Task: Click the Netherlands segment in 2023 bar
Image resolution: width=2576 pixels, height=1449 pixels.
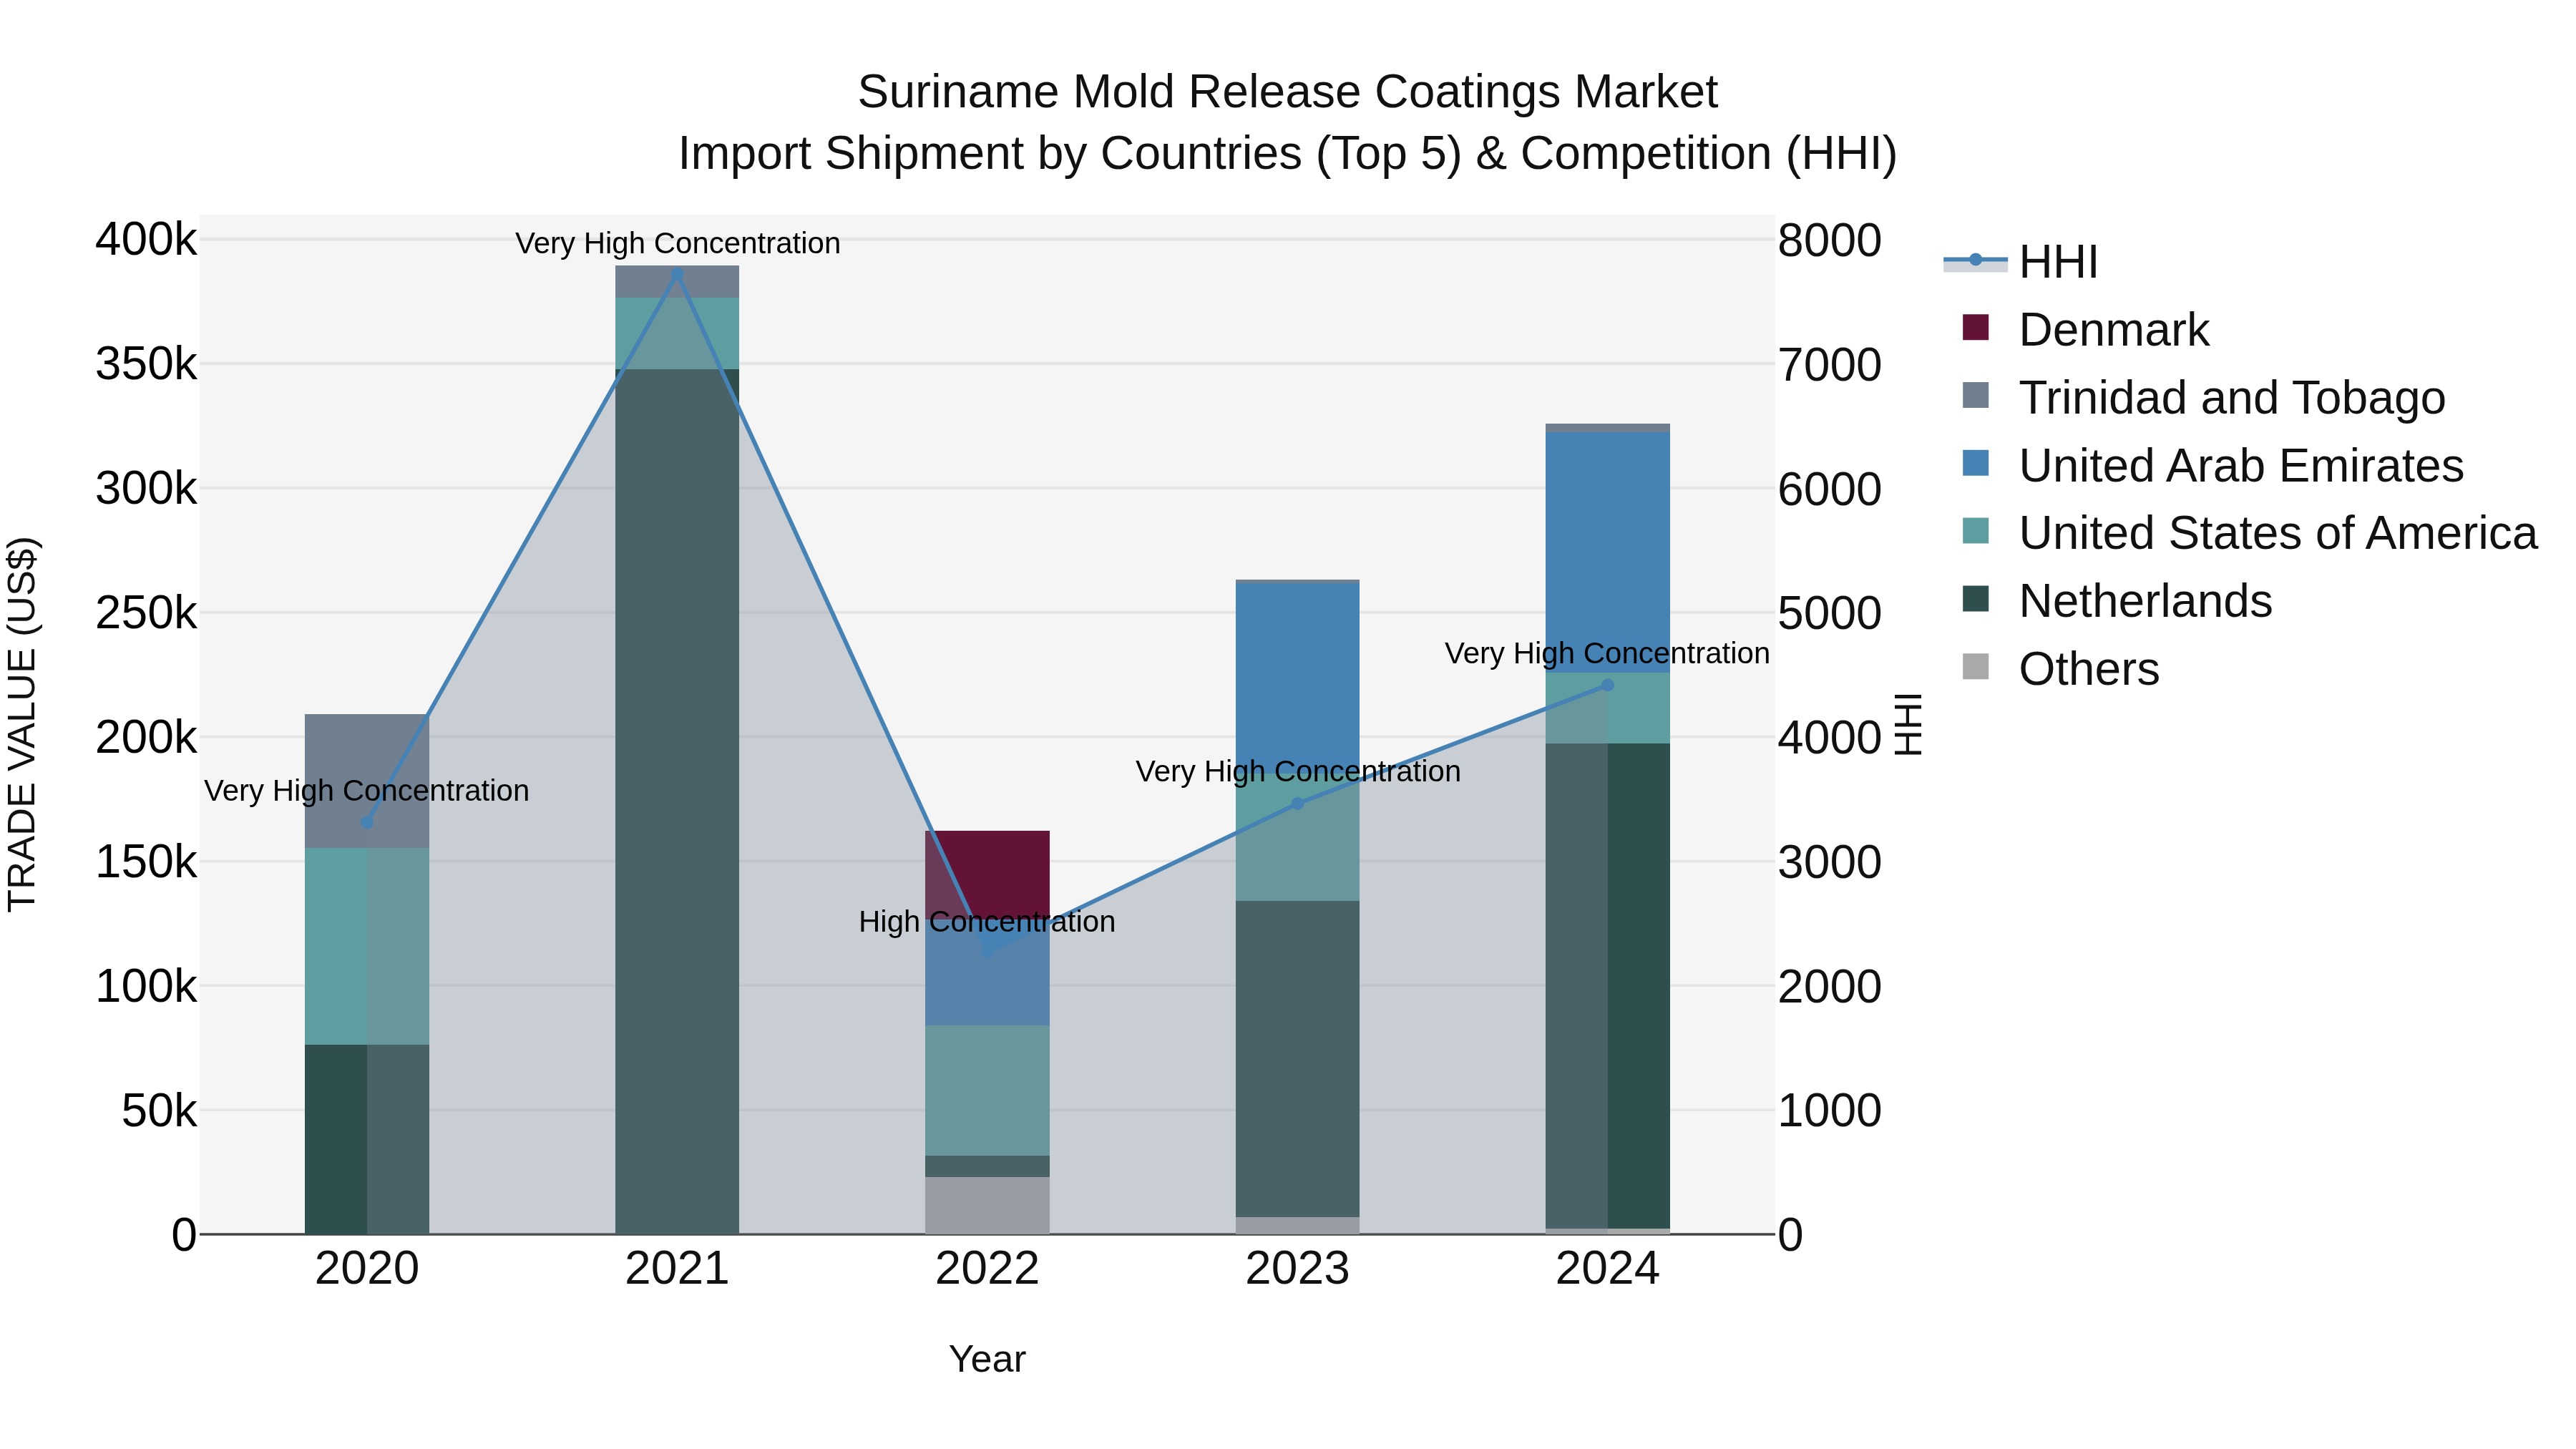Action: tap(1298, 1059)
